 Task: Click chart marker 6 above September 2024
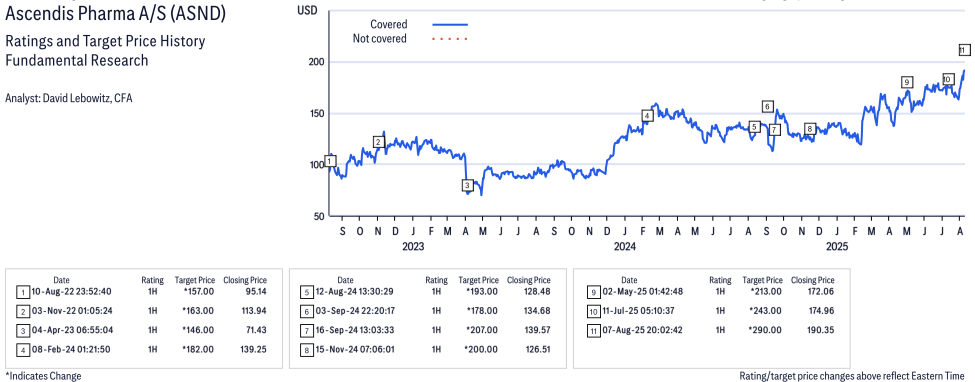pos(768,106)
